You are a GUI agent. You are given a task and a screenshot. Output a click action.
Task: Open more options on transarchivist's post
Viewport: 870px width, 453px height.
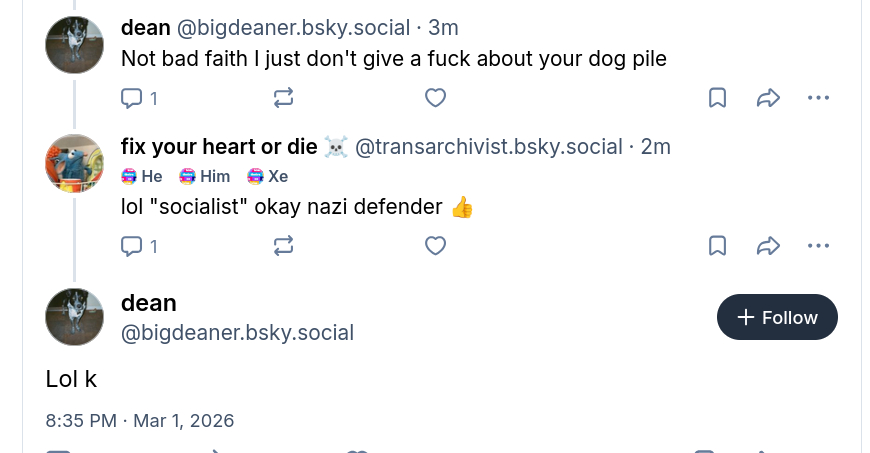tap(818, 246)
